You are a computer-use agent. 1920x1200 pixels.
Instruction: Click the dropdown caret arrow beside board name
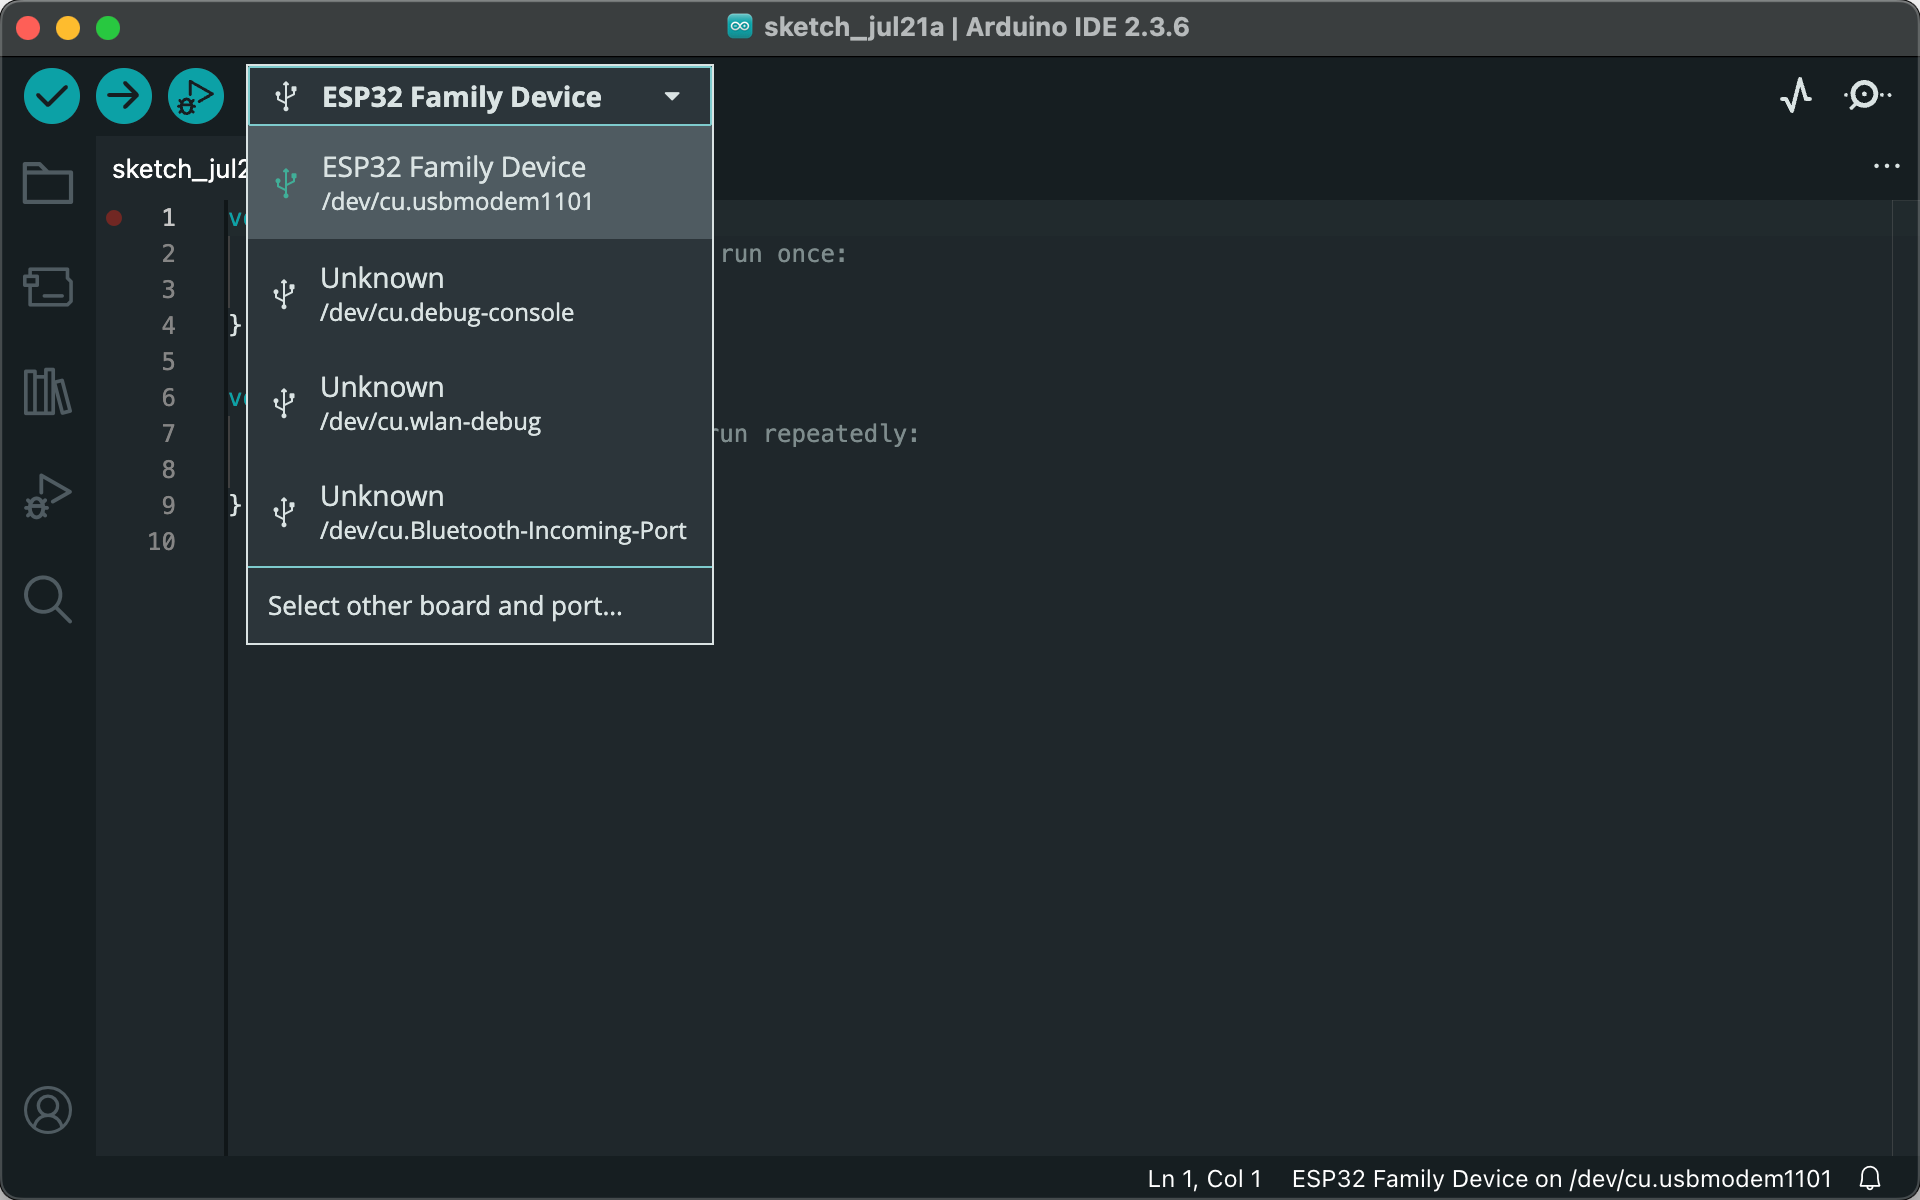point(672,97)
